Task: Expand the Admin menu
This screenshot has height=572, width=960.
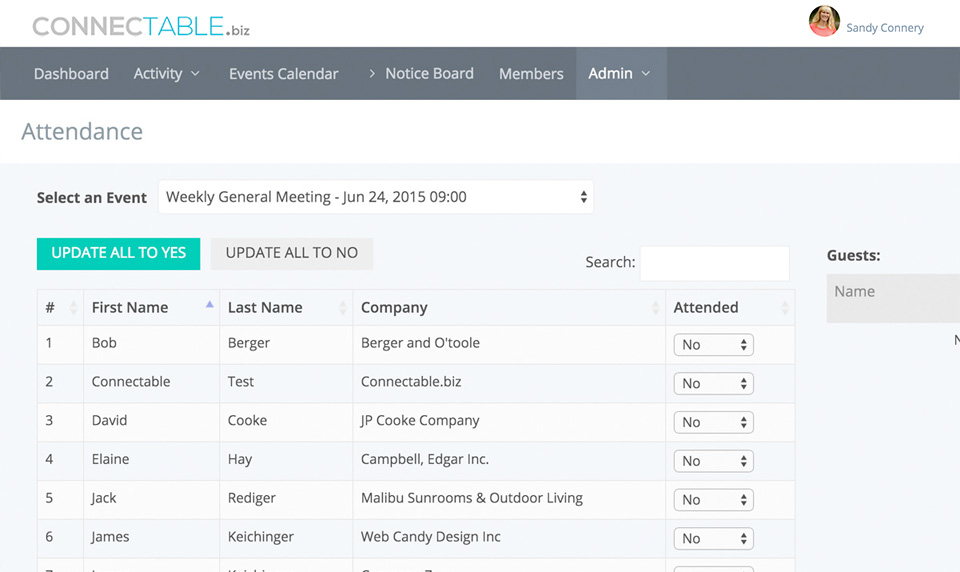Action: [620, 73]
